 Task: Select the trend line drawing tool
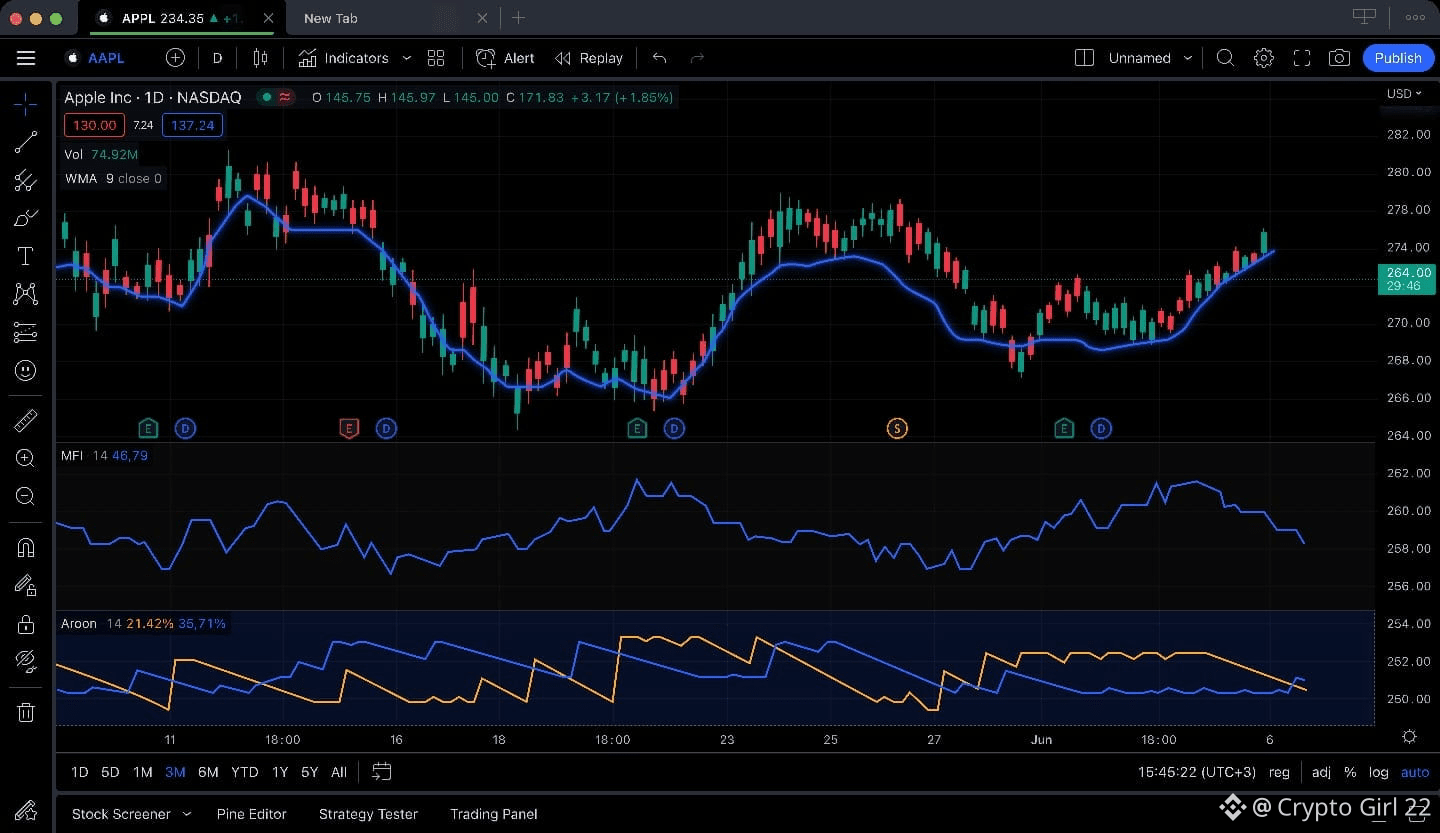pos(26,142)
